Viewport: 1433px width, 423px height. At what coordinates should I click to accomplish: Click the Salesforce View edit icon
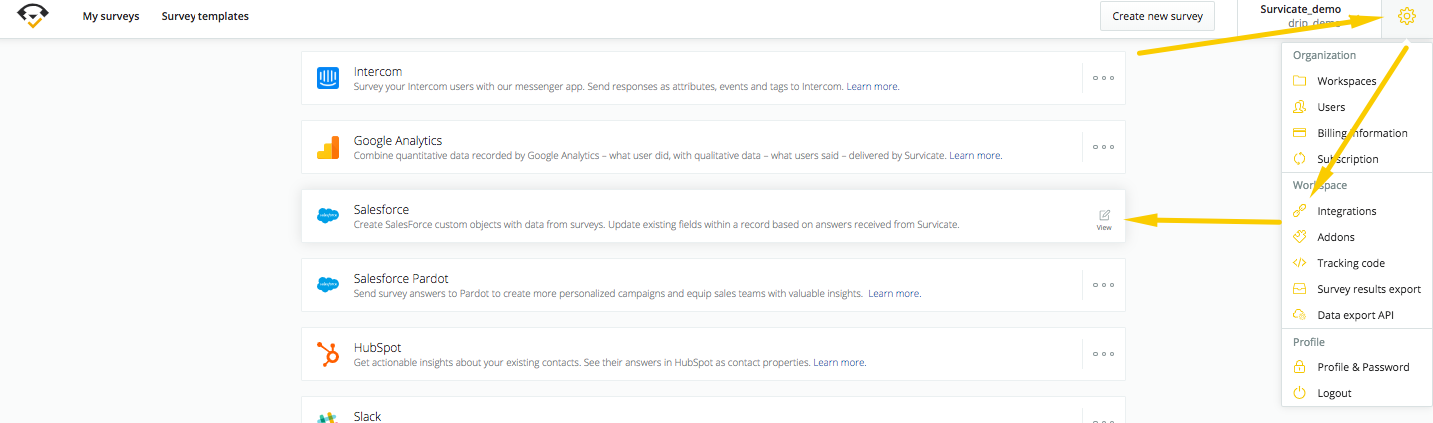click(1104, 215)
